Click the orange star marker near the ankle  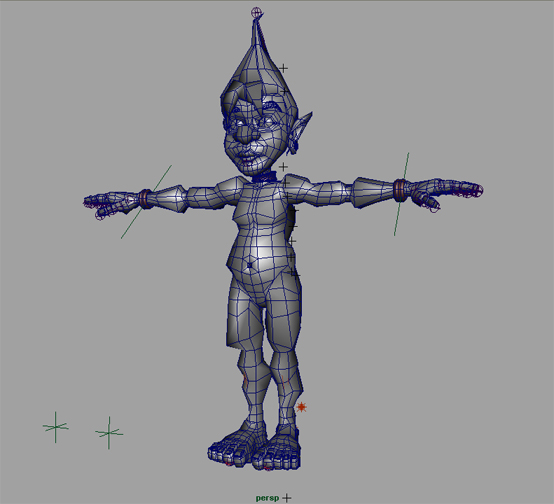click(x=301, y=407)
